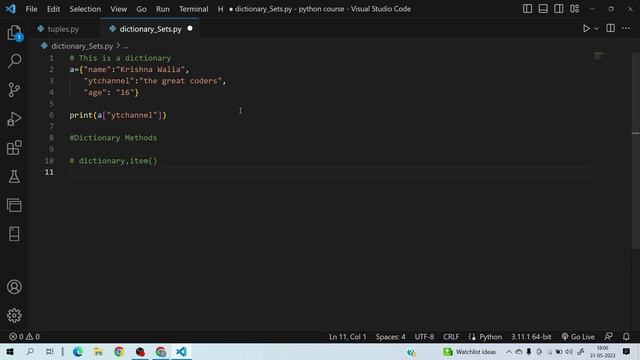Open the View menu

pos(118,9)
